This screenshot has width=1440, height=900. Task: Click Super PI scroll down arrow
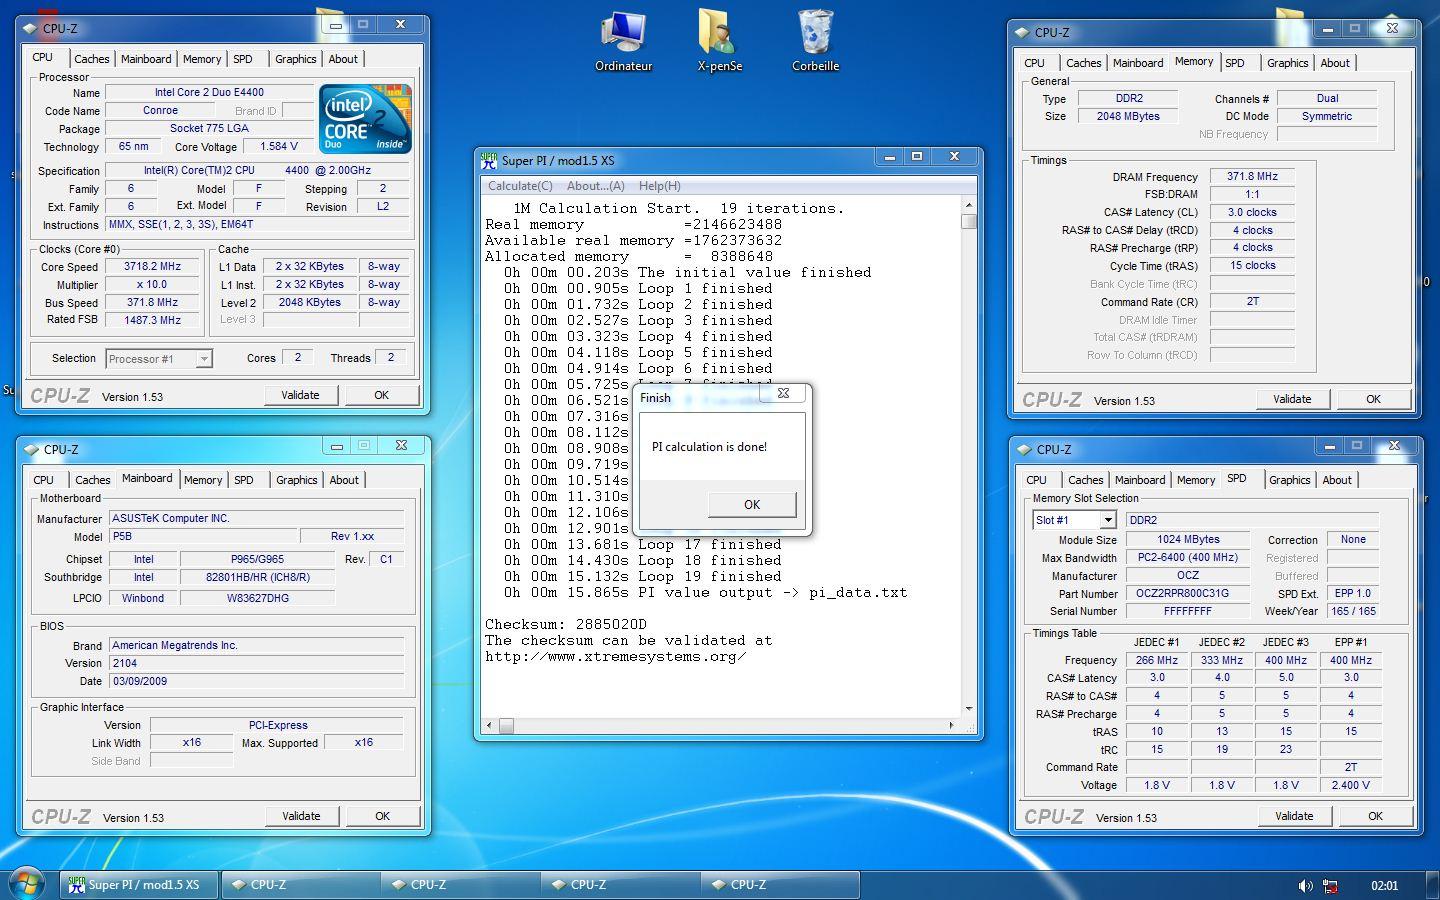click(x=969, y=708)
